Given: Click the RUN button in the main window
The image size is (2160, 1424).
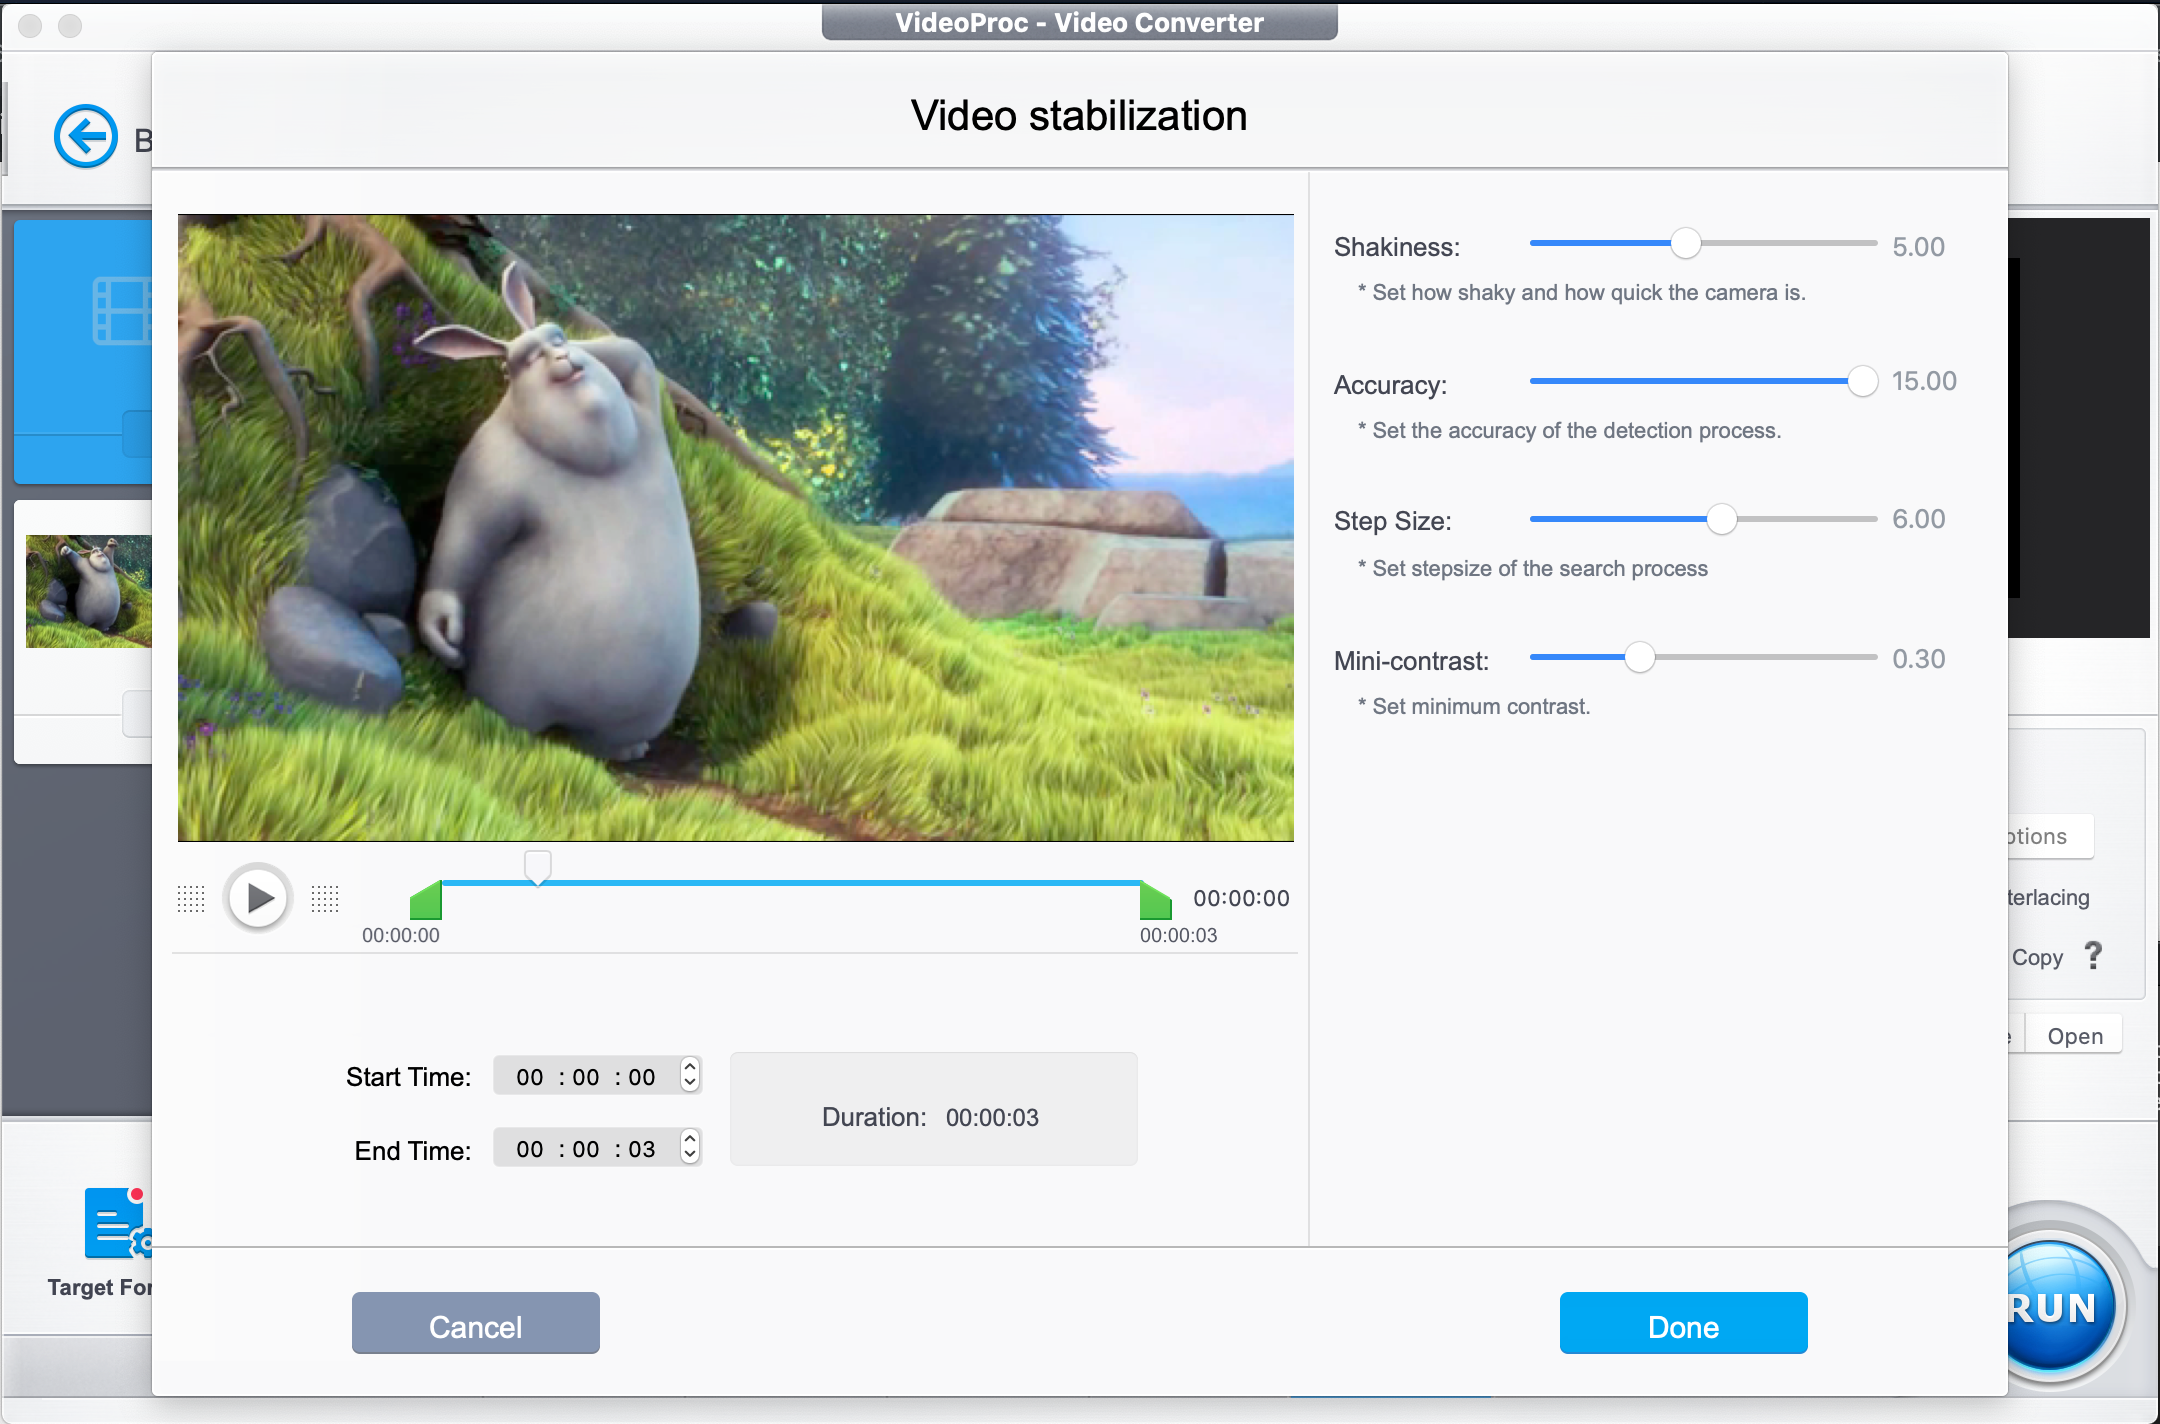Looking at the screenshot, I should coord(2060,1307).
